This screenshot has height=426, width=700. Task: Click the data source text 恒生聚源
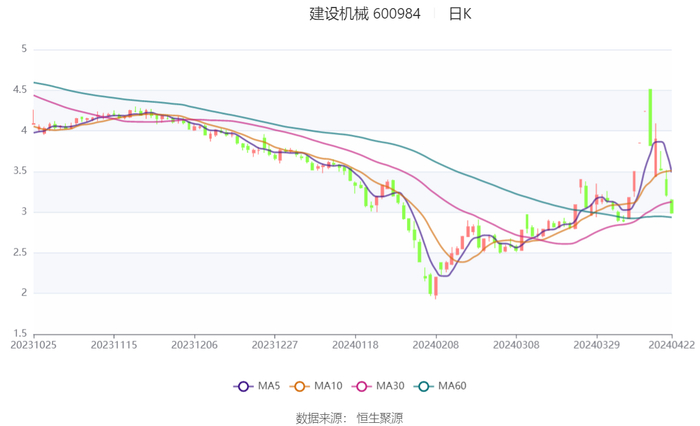click(x=379, y=418)
